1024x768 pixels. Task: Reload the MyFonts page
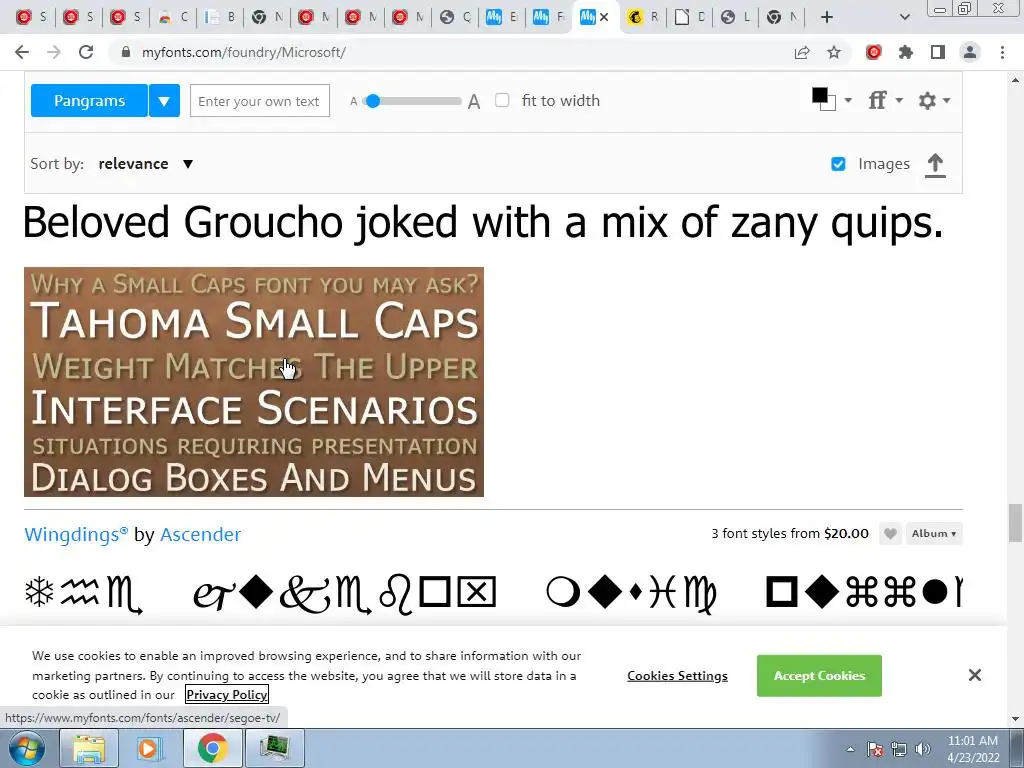point(86,52)
